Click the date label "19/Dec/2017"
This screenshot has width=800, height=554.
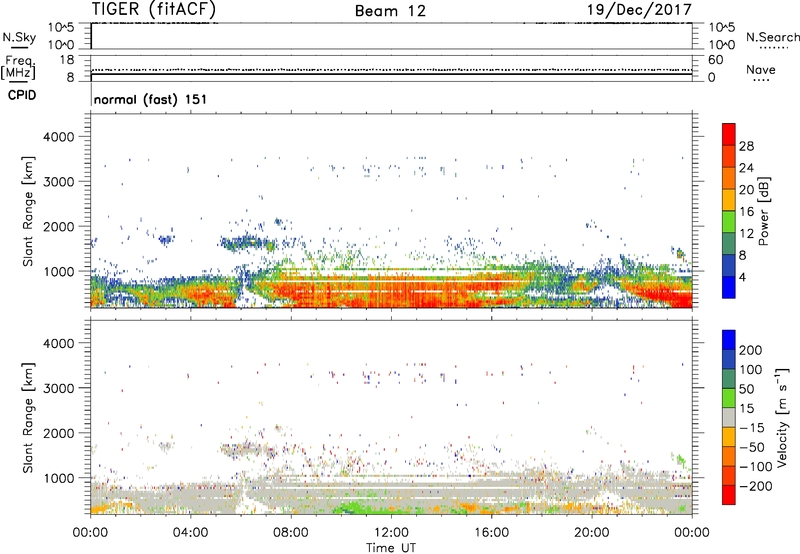tap(639, 9)
